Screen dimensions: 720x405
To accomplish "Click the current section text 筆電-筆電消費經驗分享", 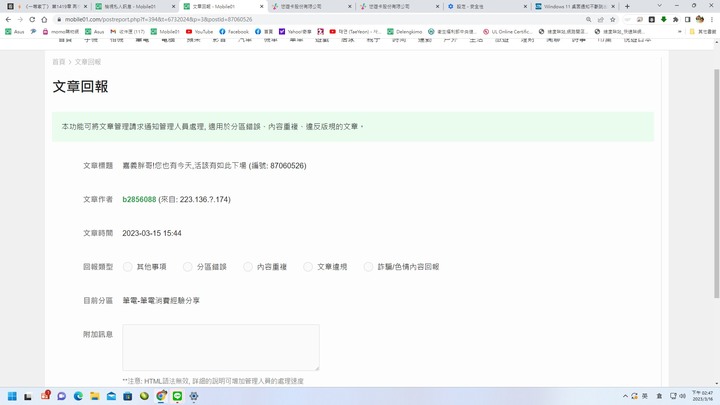I will pos(161,301).
